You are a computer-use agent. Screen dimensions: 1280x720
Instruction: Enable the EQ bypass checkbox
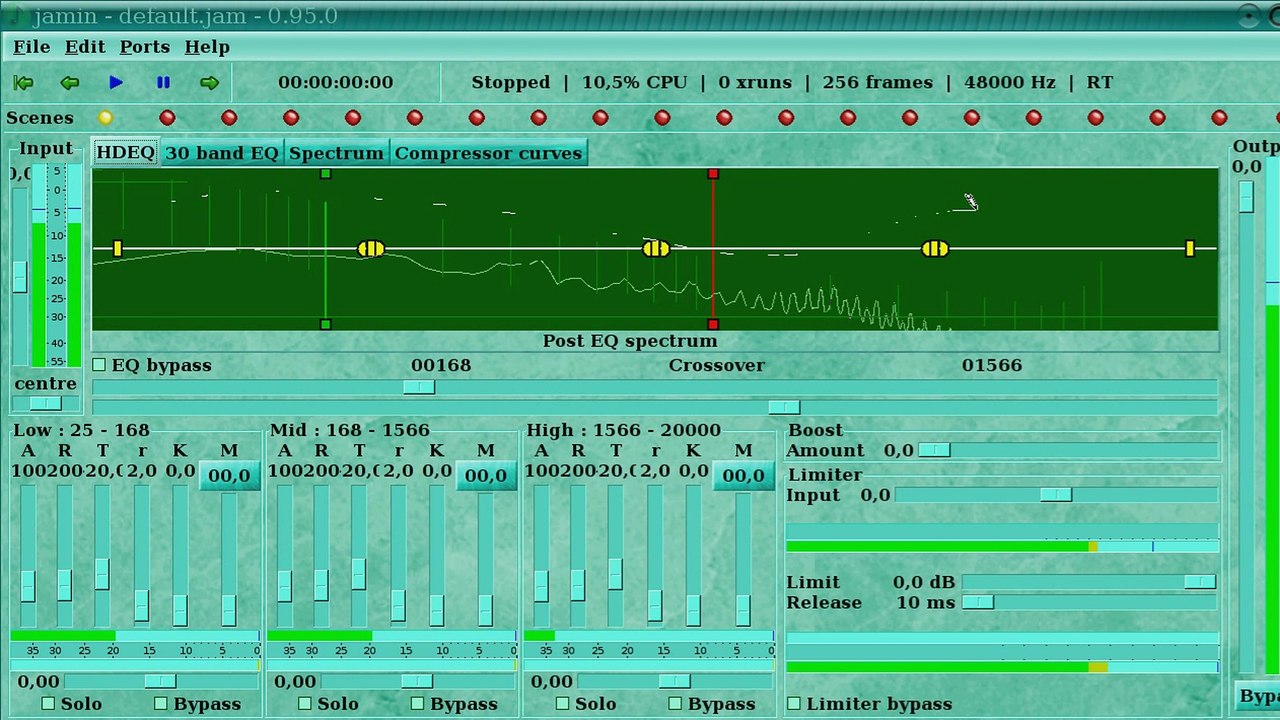tap(99, 365)
